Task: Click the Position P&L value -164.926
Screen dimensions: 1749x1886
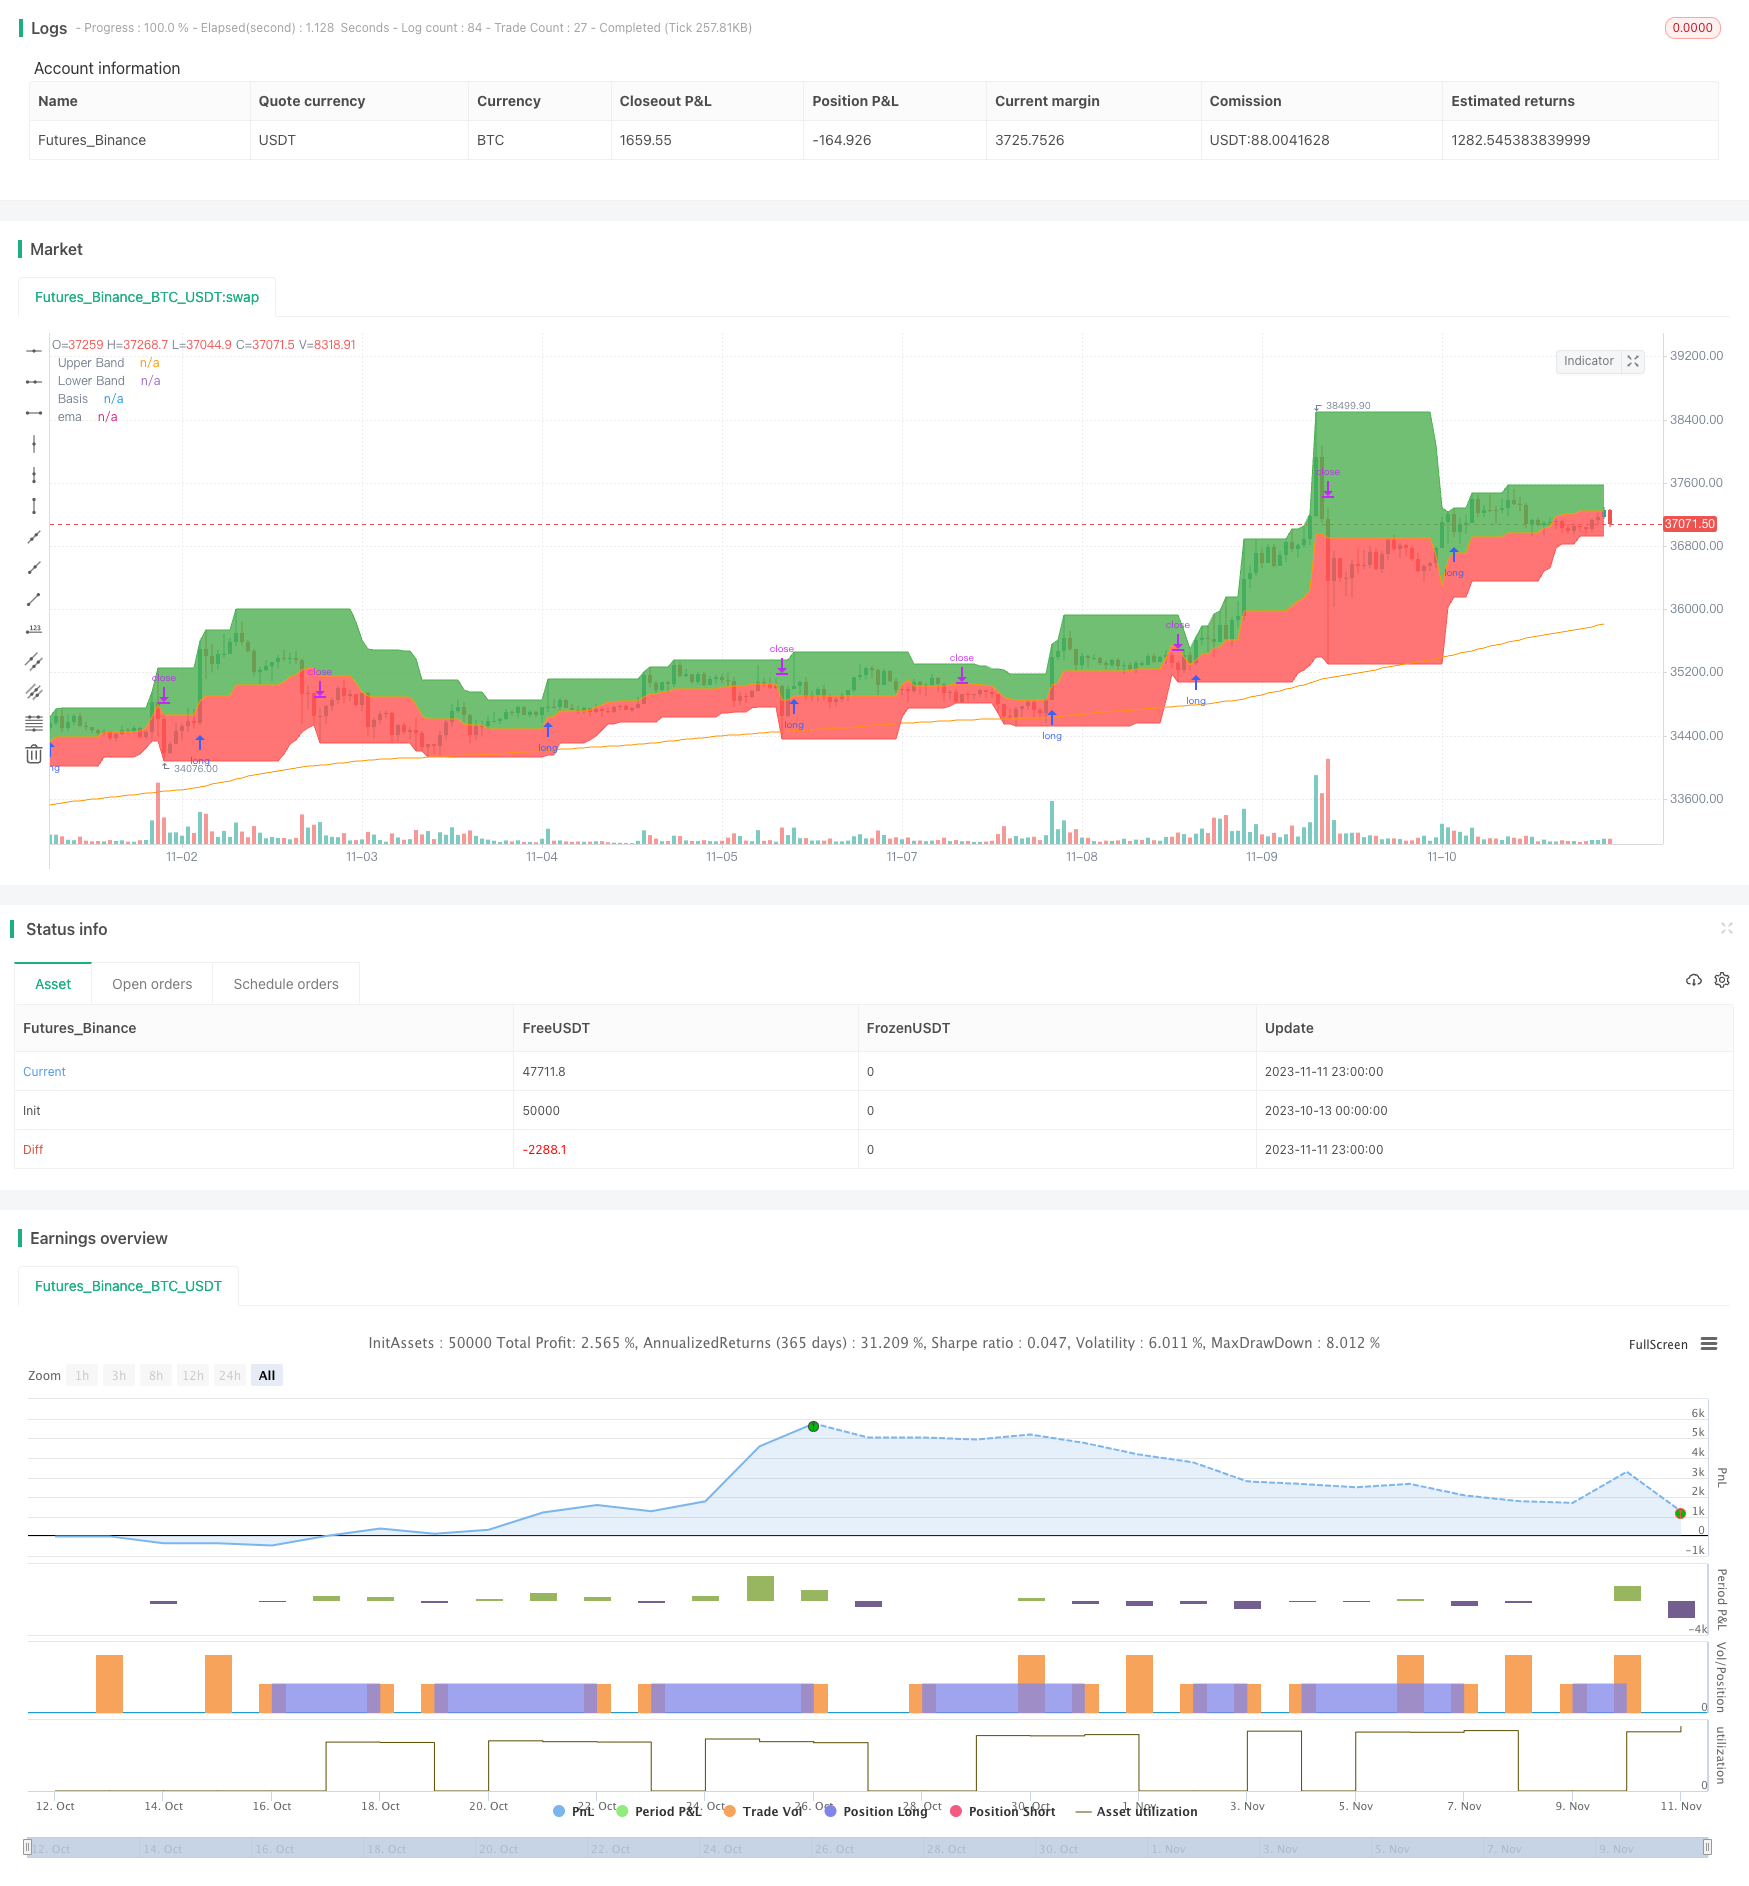Action: pyautogui.click(x=841, y=140)
